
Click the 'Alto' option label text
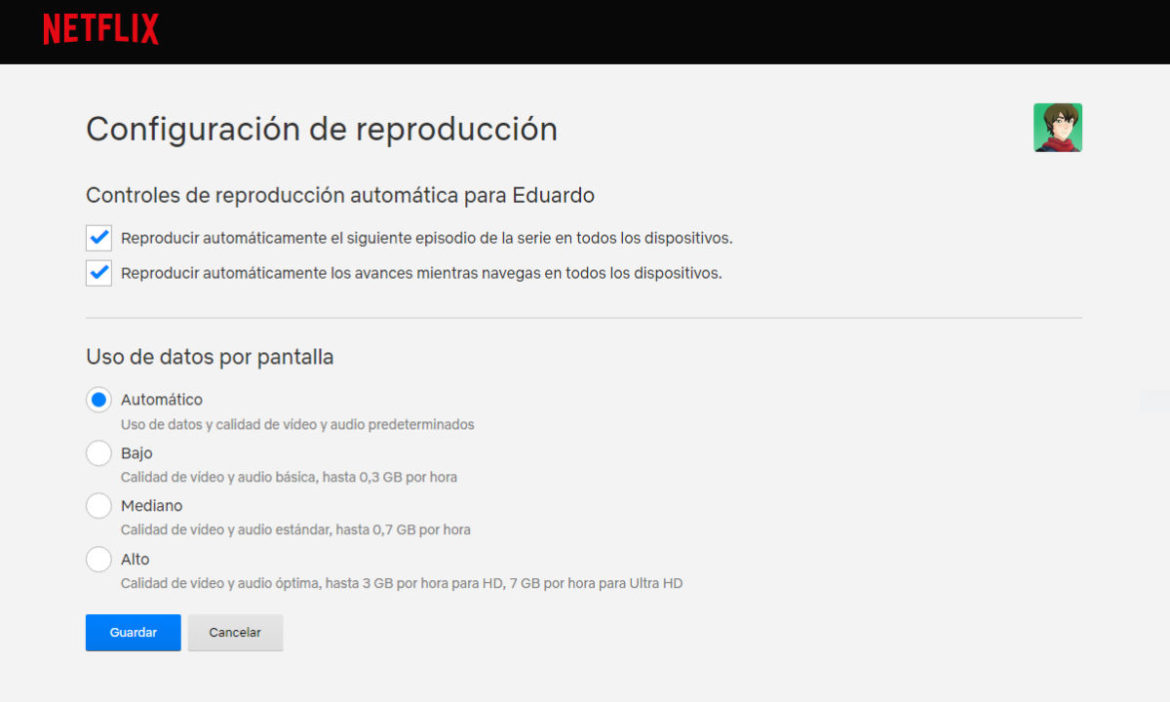click(x=135, y=559)
